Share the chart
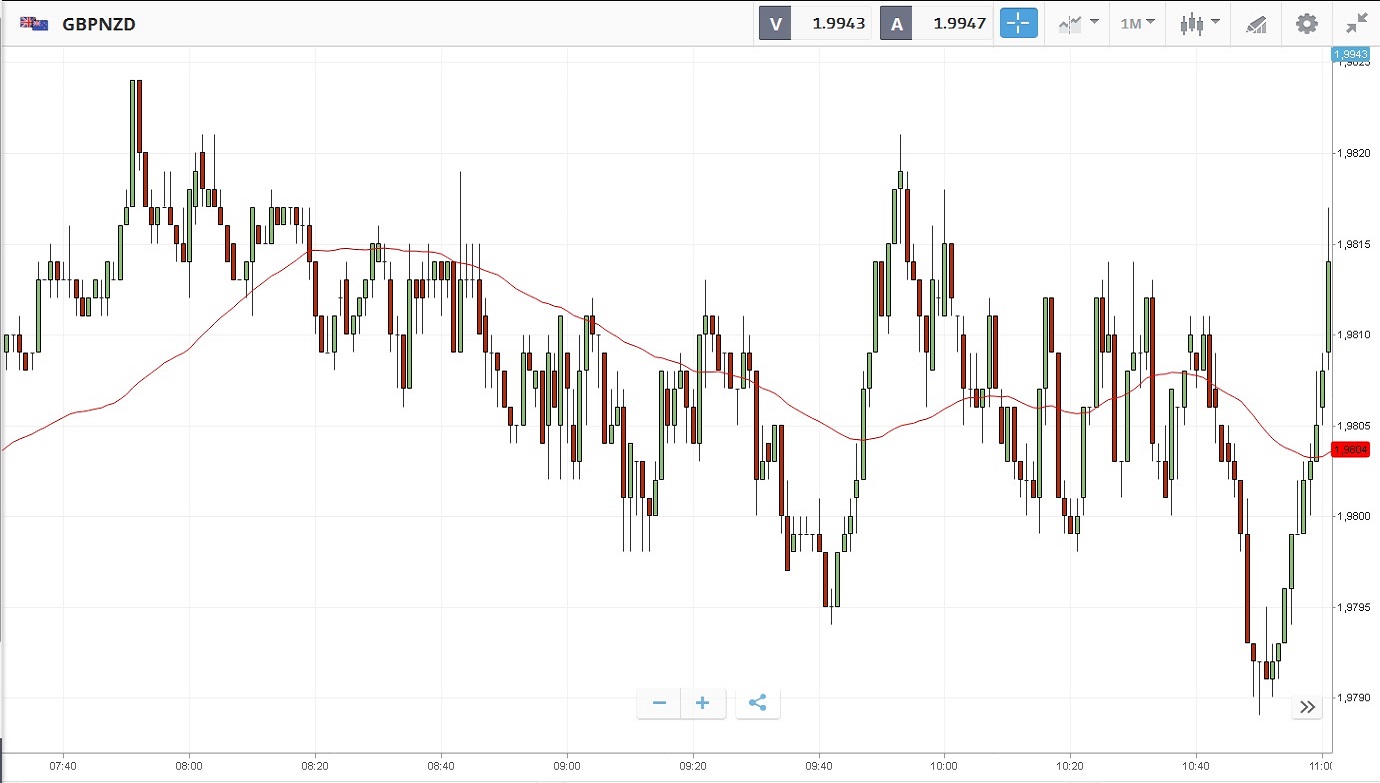 (757, 703)
